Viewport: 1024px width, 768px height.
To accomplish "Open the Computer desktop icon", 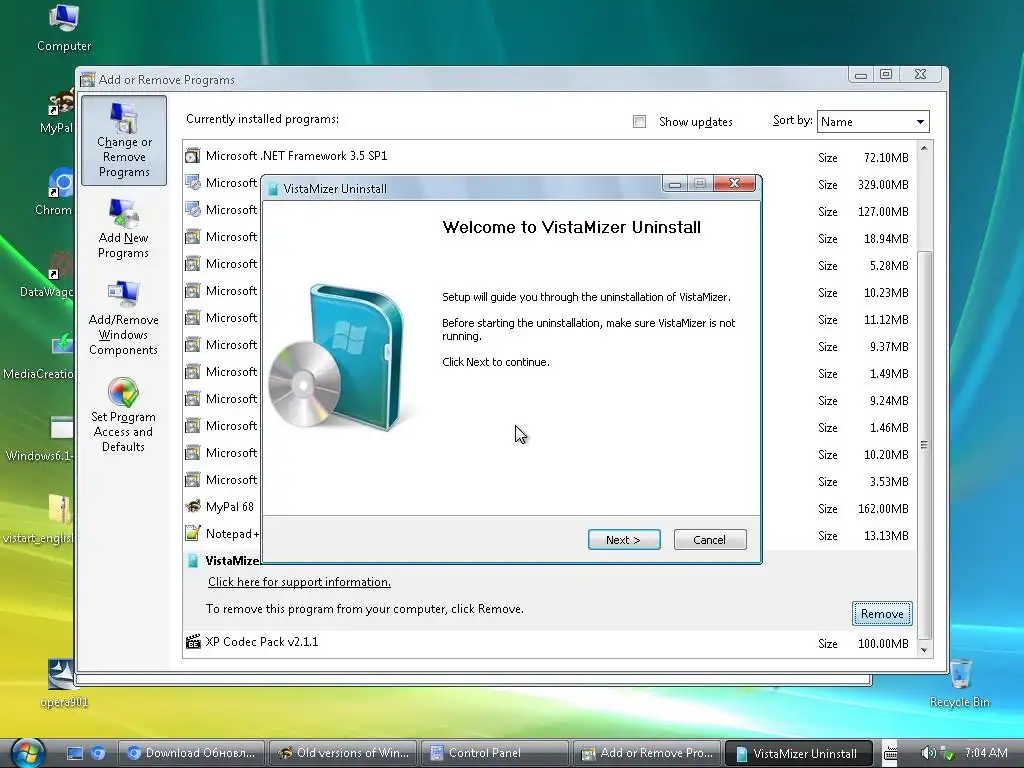I will (x=64, y=27).
